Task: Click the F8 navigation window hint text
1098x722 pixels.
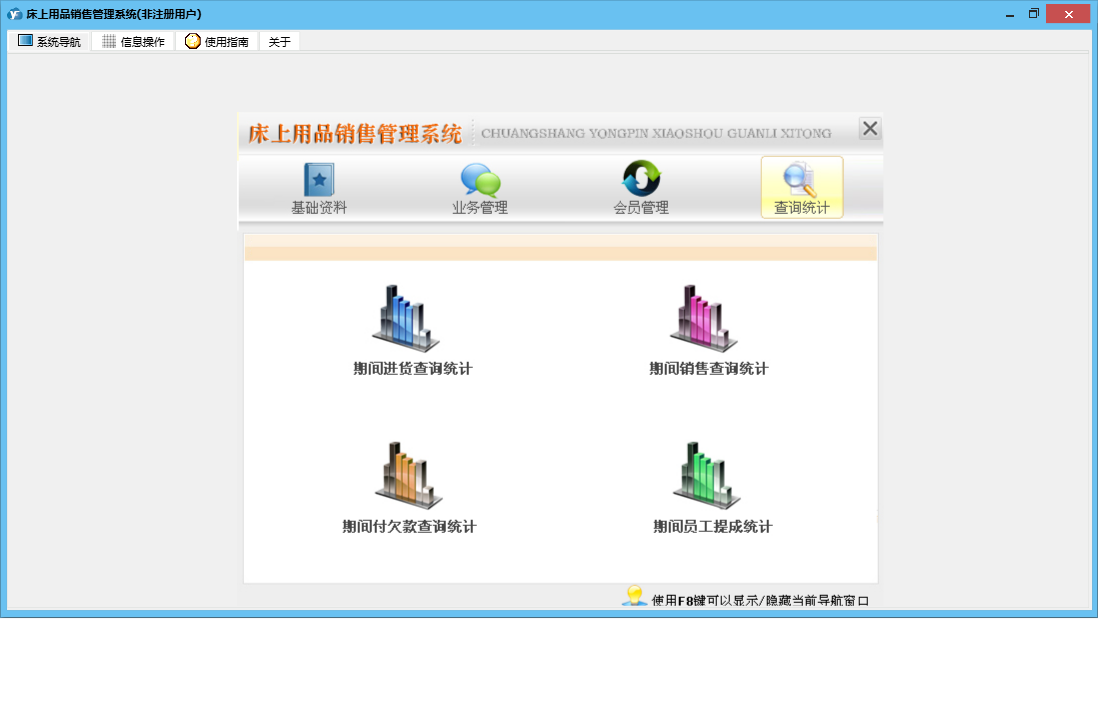Action: (x=760, y=601)
